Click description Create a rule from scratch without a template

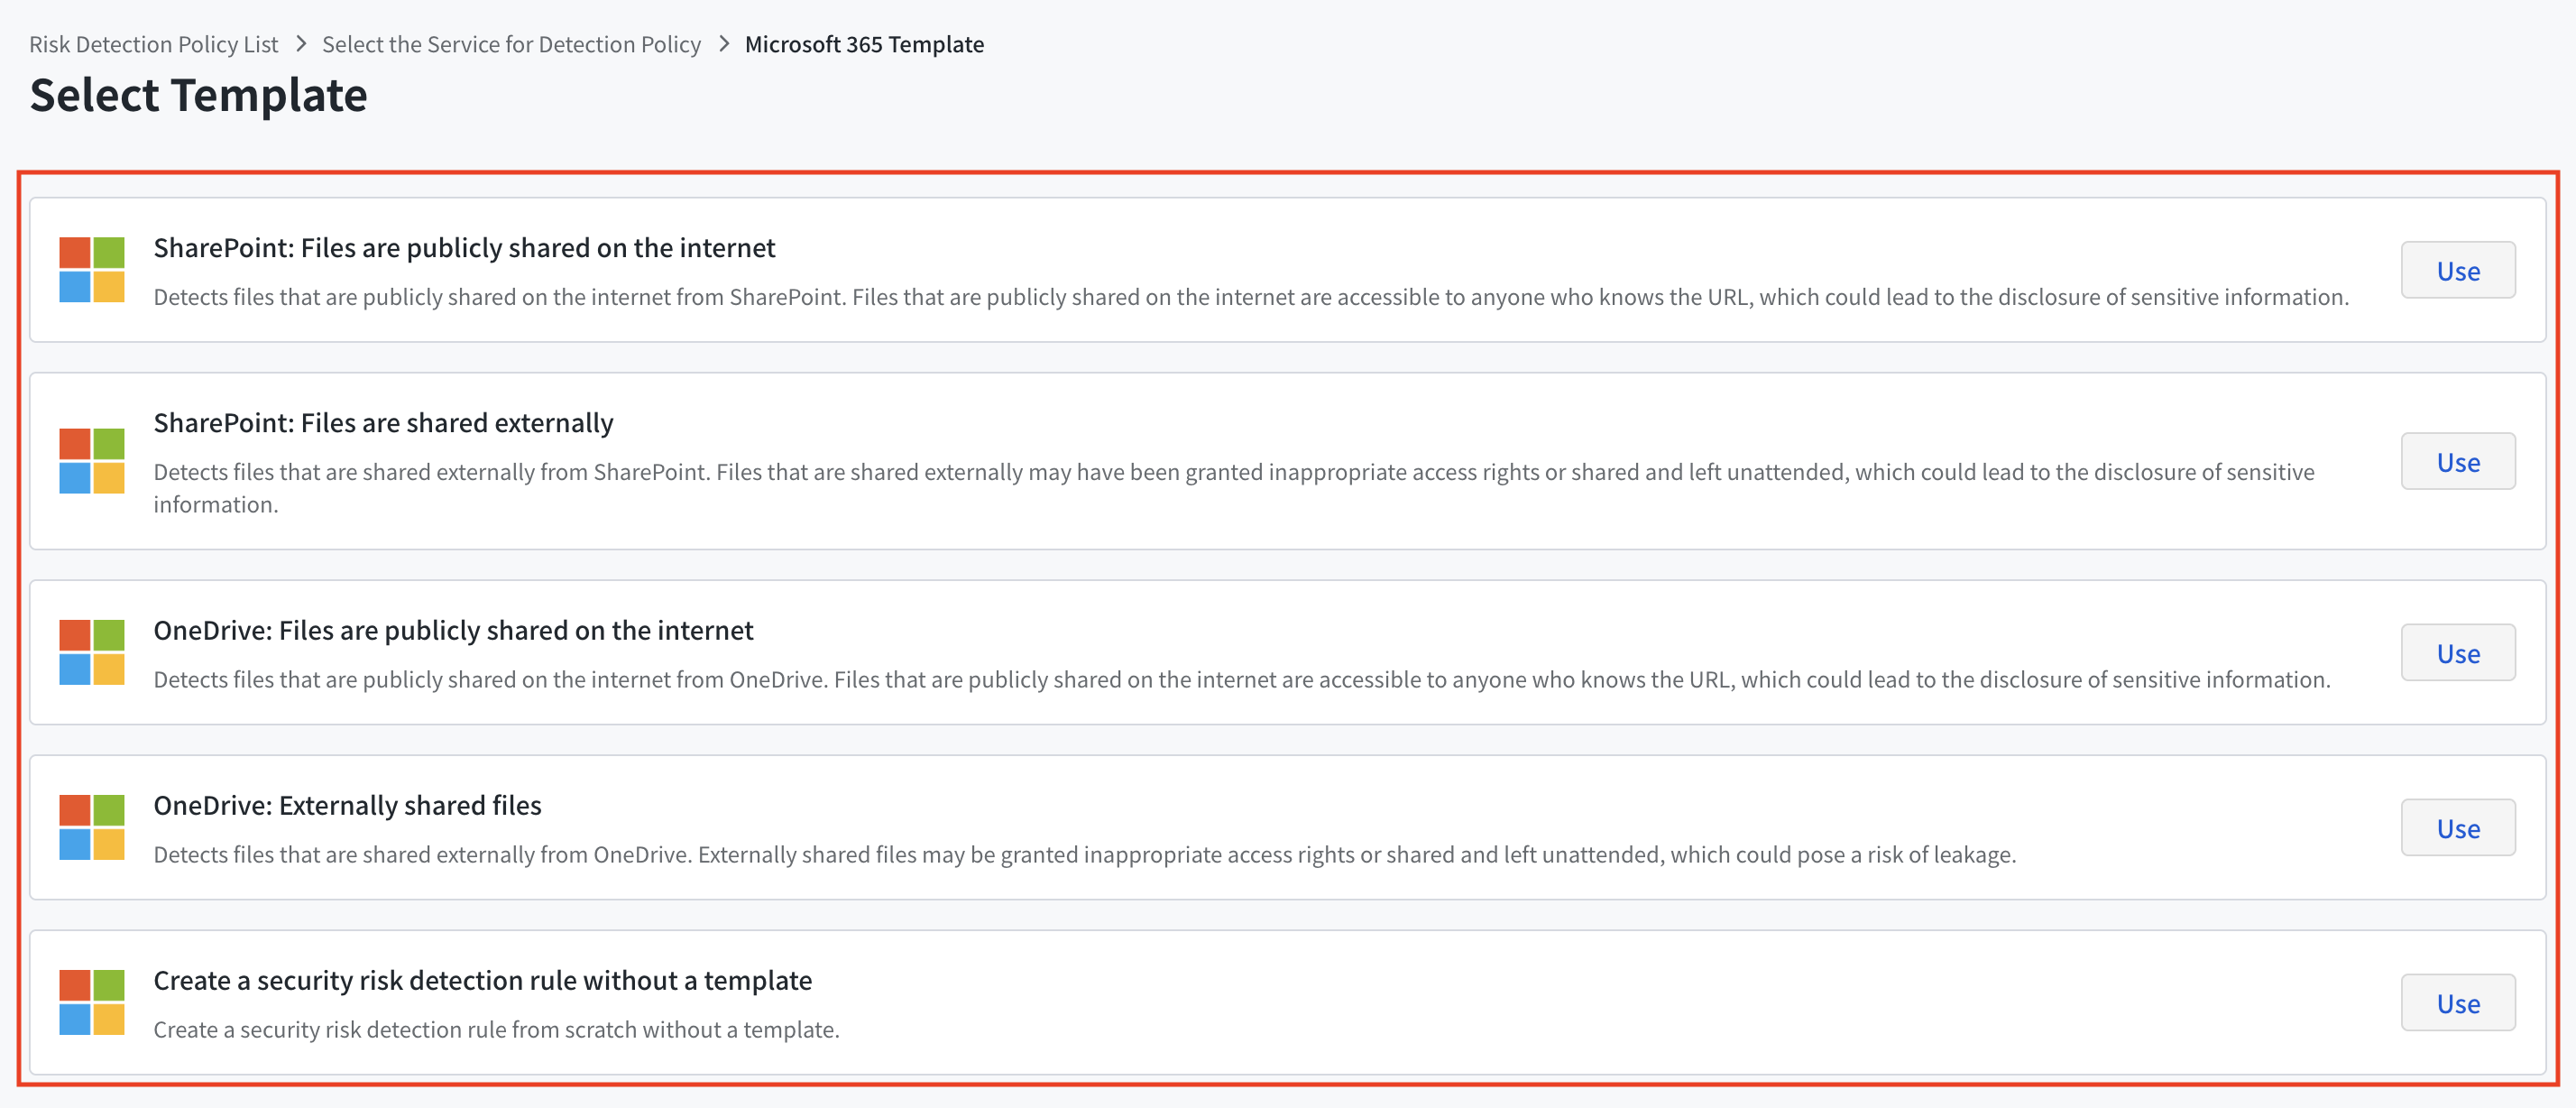coord(496,1029)
